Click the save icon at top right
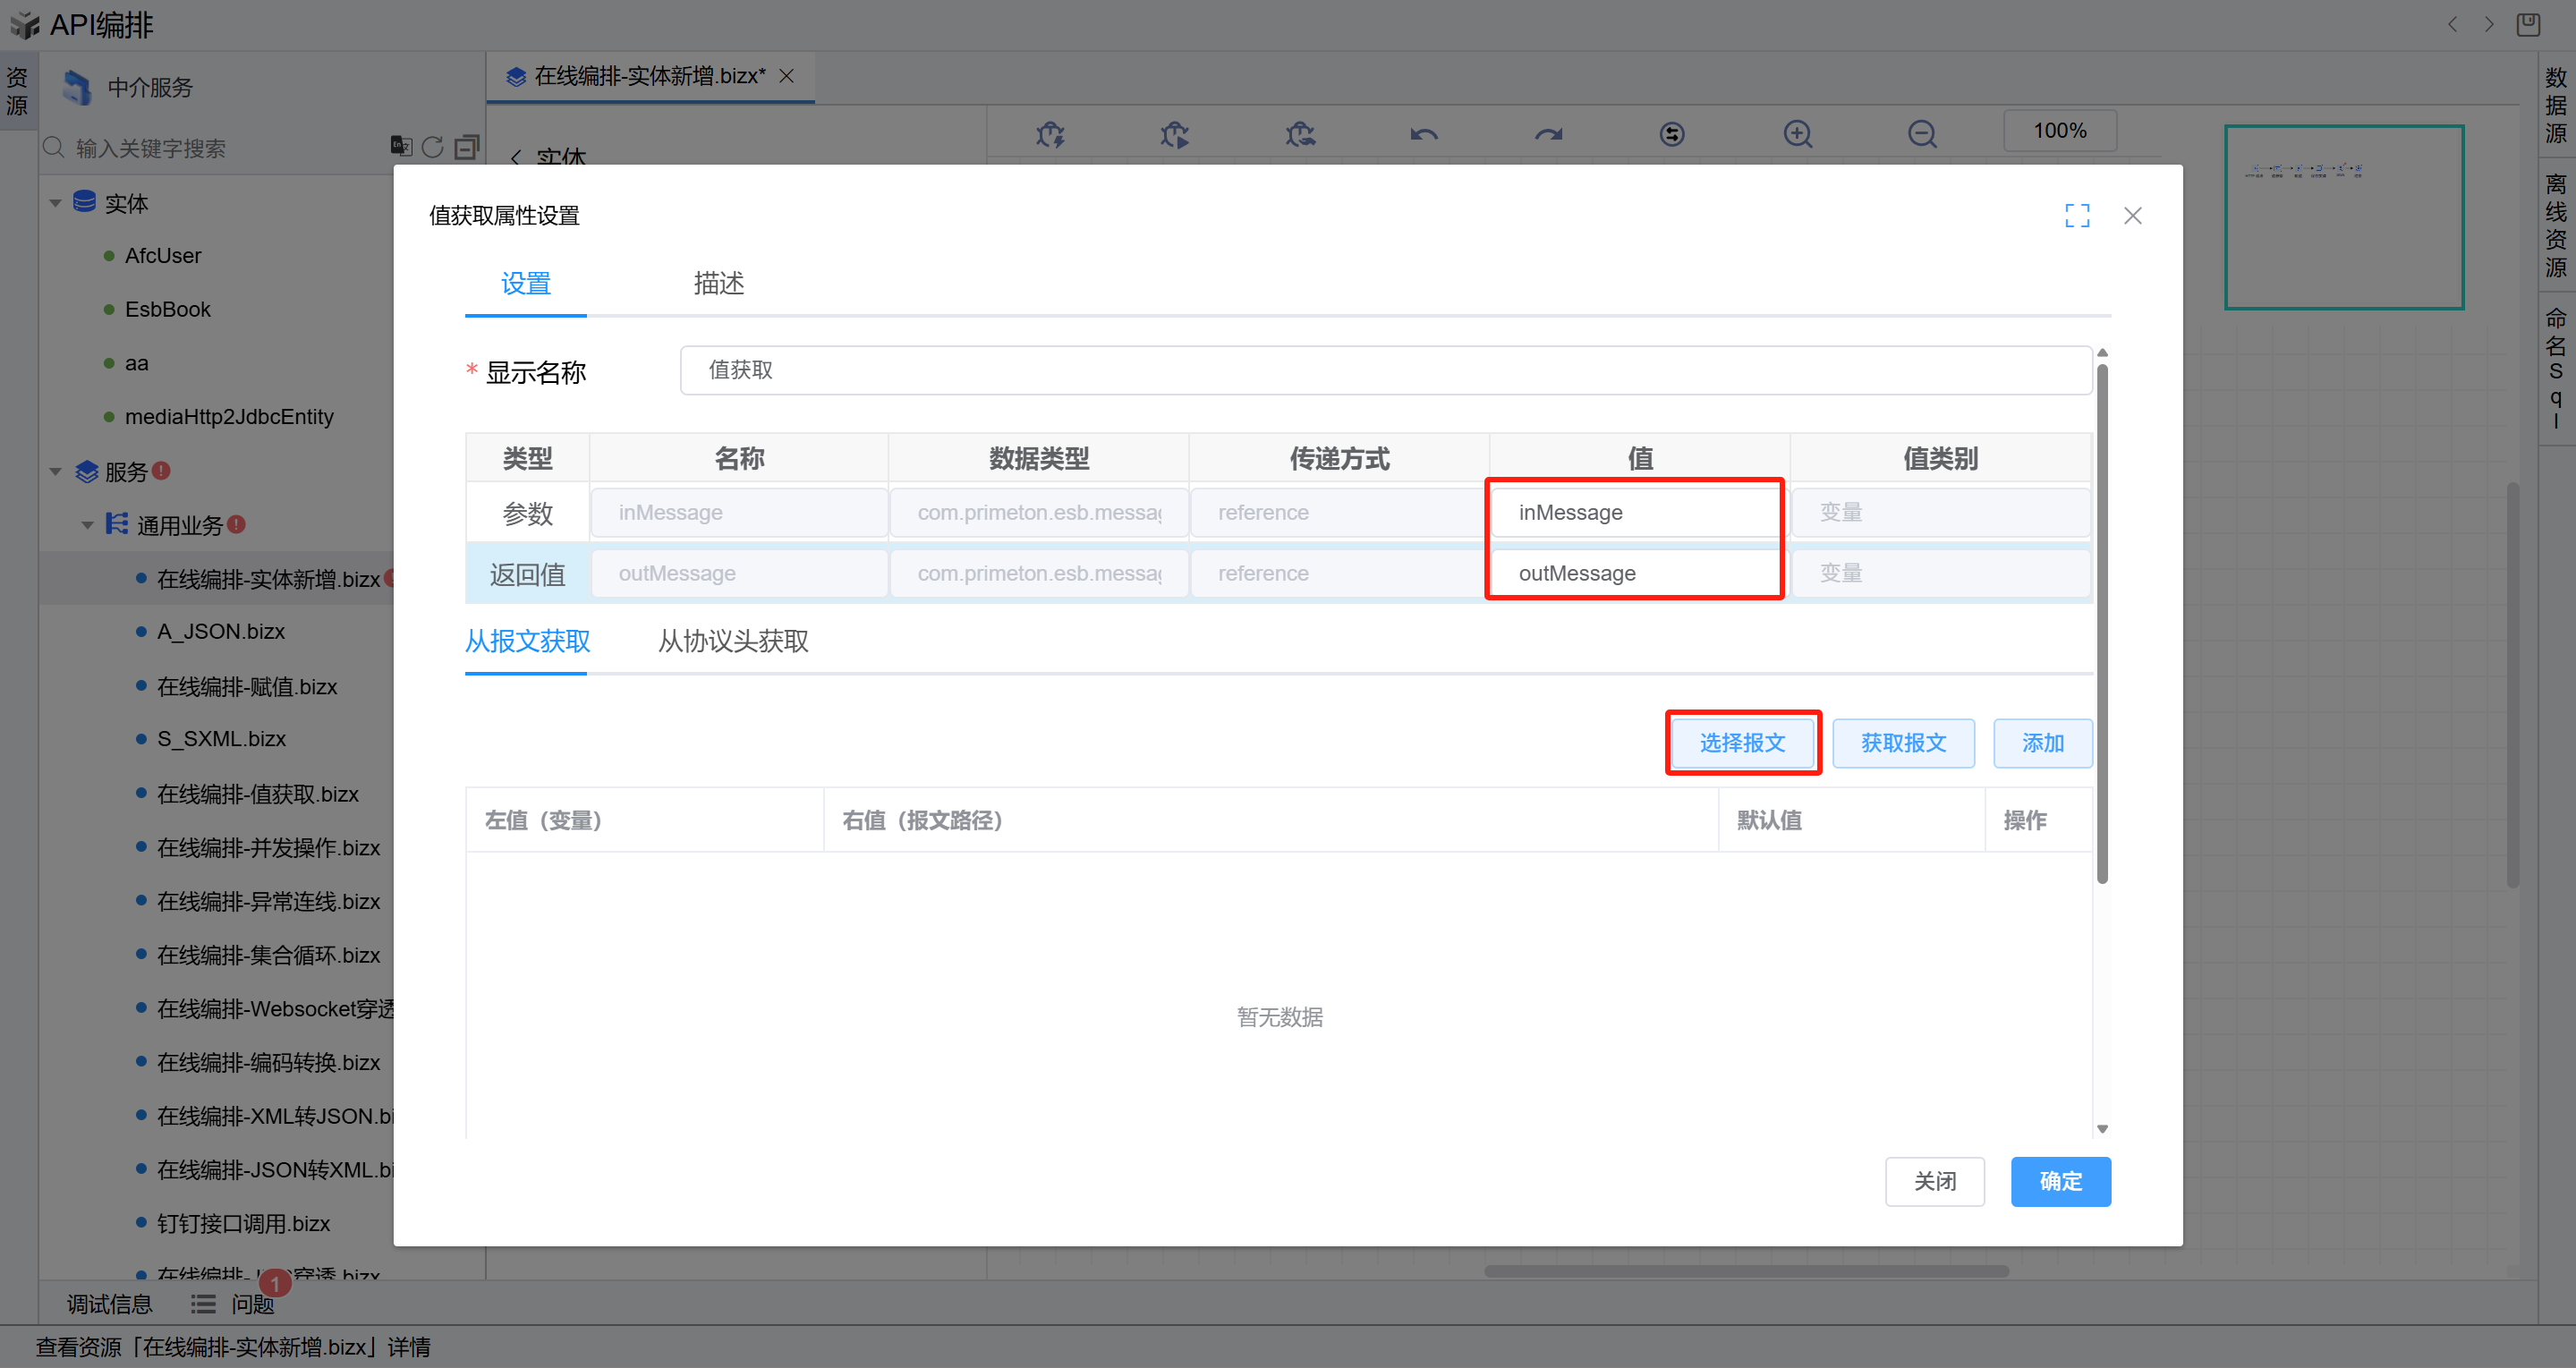This screenshot has width=2576, height=1368. (2527, 24)
